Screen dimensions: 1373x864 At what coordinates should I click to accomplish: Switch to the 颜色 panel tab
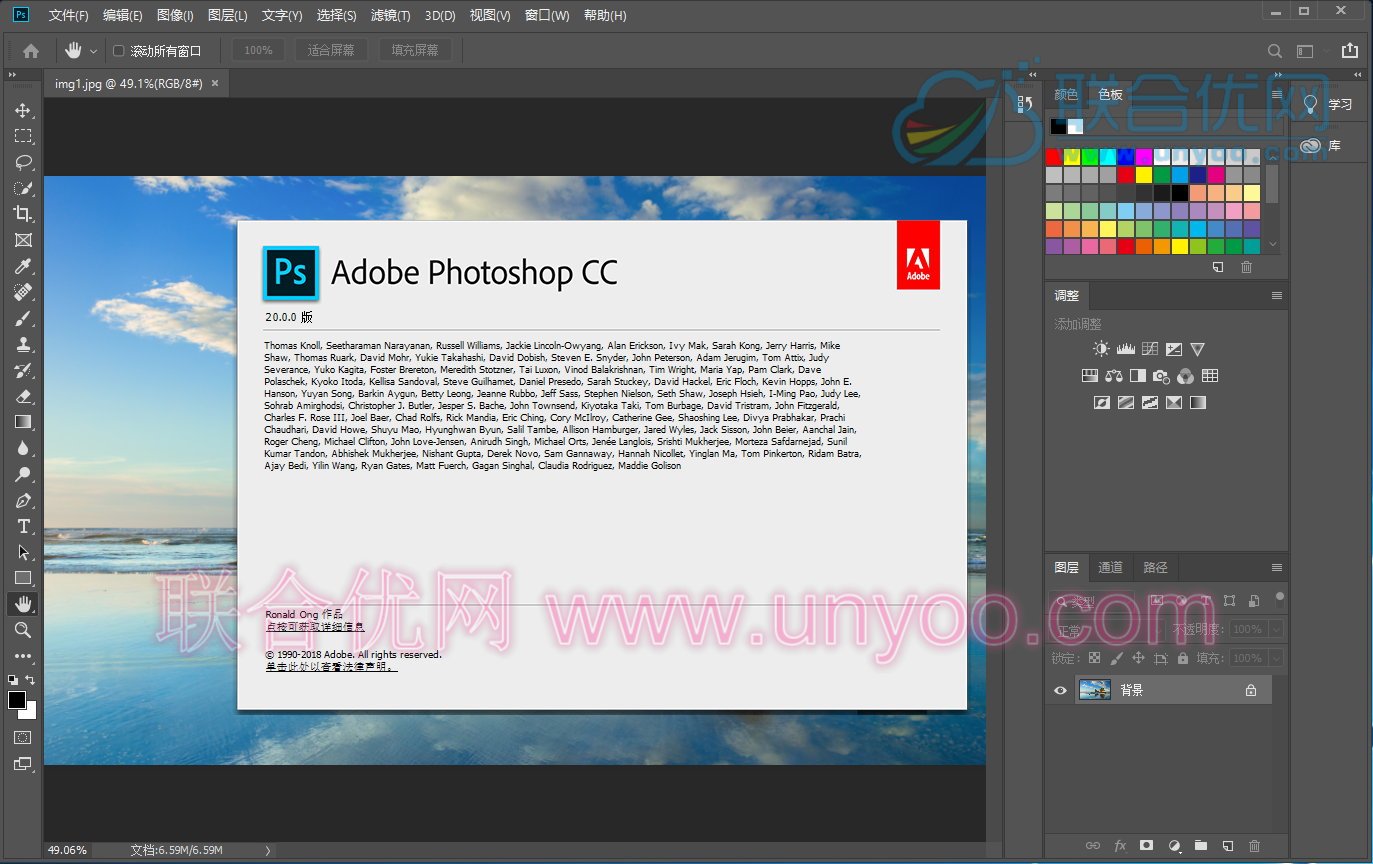[1066, 95]
